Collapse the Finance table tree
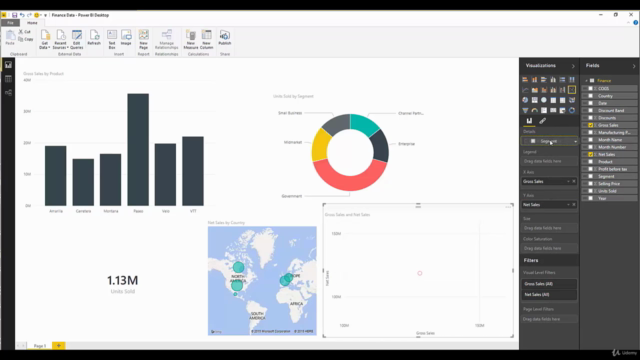 pyautogui.click(x=587, y=81)
